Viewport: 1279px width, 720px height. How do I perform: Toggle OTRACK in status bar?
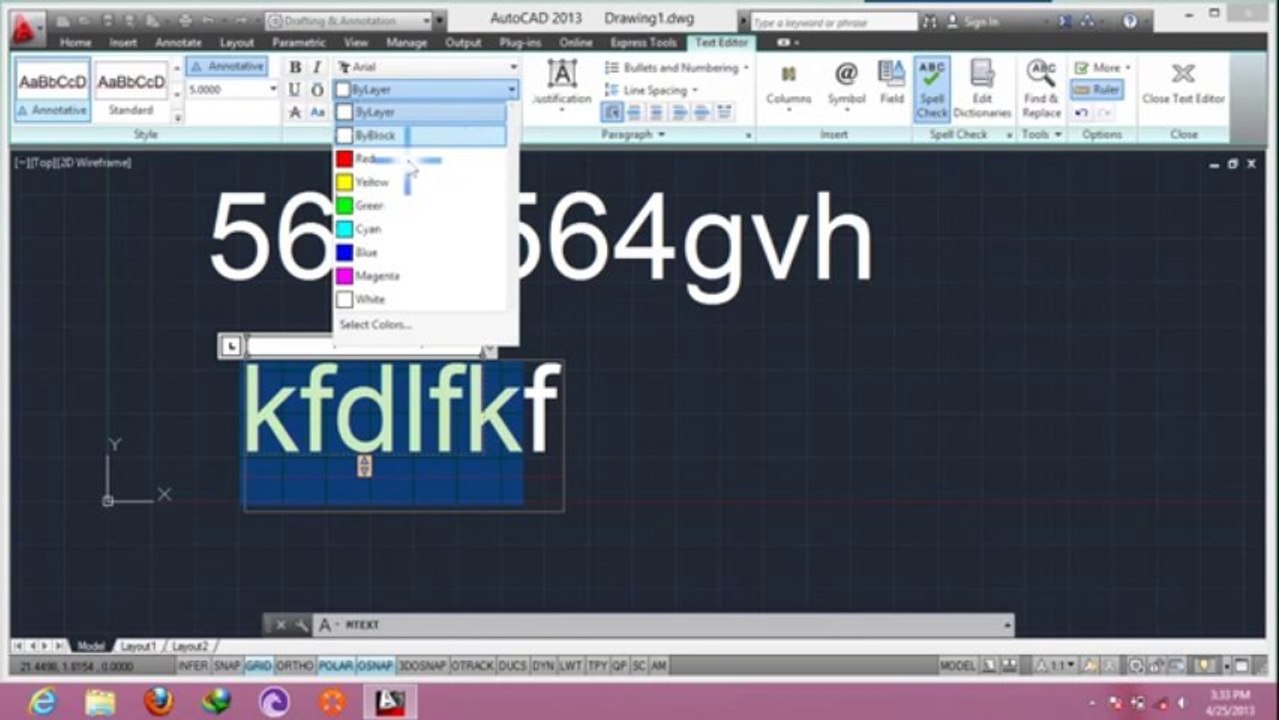click(472, 665)
